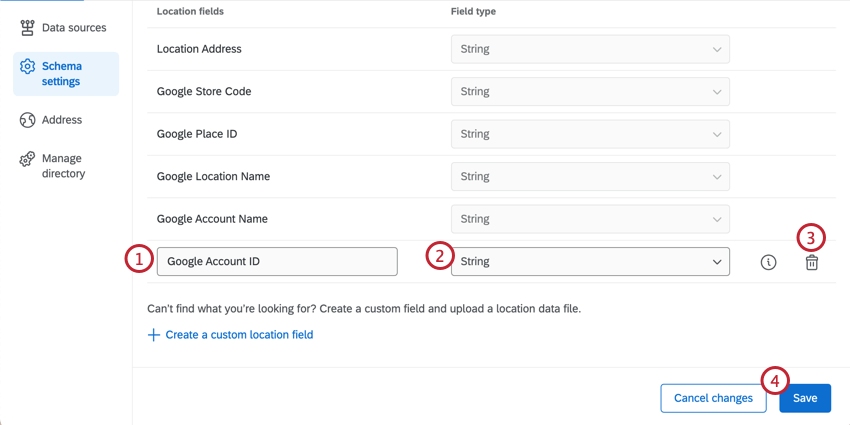The image size is (850, 425).
Task: Click the Google Account ID name field
Action: click(x=277, y=262)
